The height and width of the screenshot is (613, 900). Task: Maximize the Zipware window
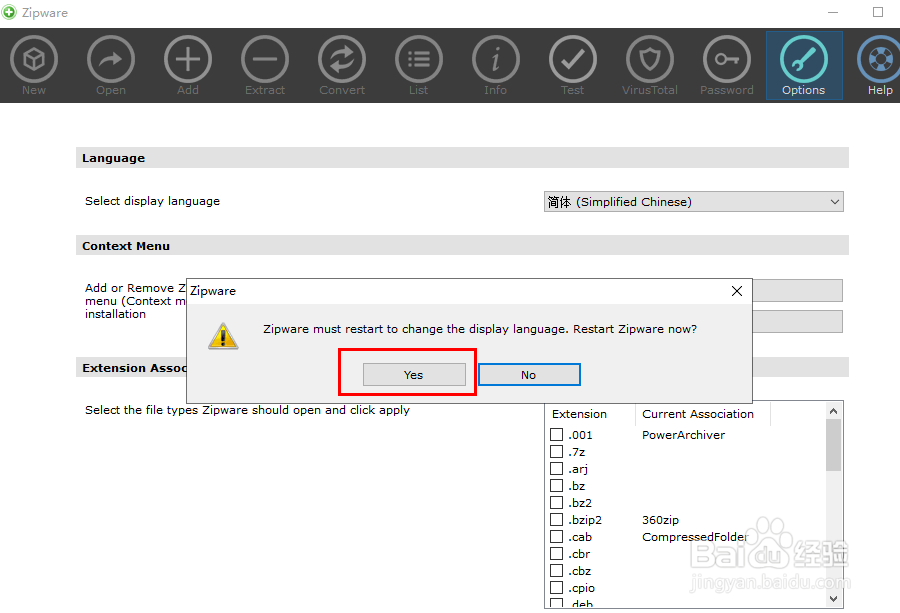click(878, 12)
